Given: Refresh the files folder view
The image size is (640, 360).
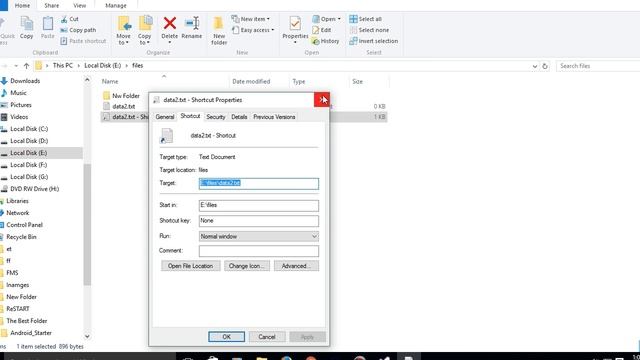Looking at the screenshot, I should tap(544, 66).
